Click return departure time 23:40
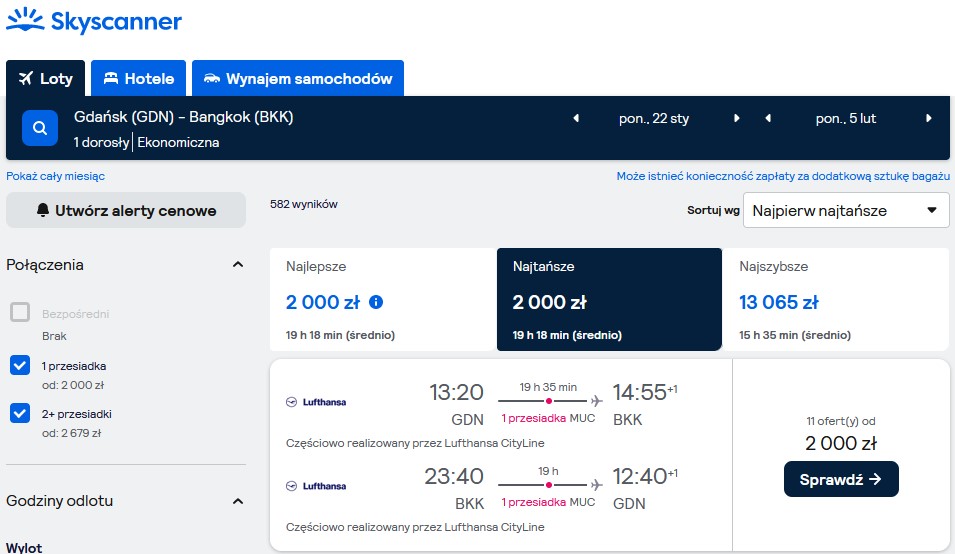Image resolution: width=955 pixels, height=554 pixels. click(454, 476)
